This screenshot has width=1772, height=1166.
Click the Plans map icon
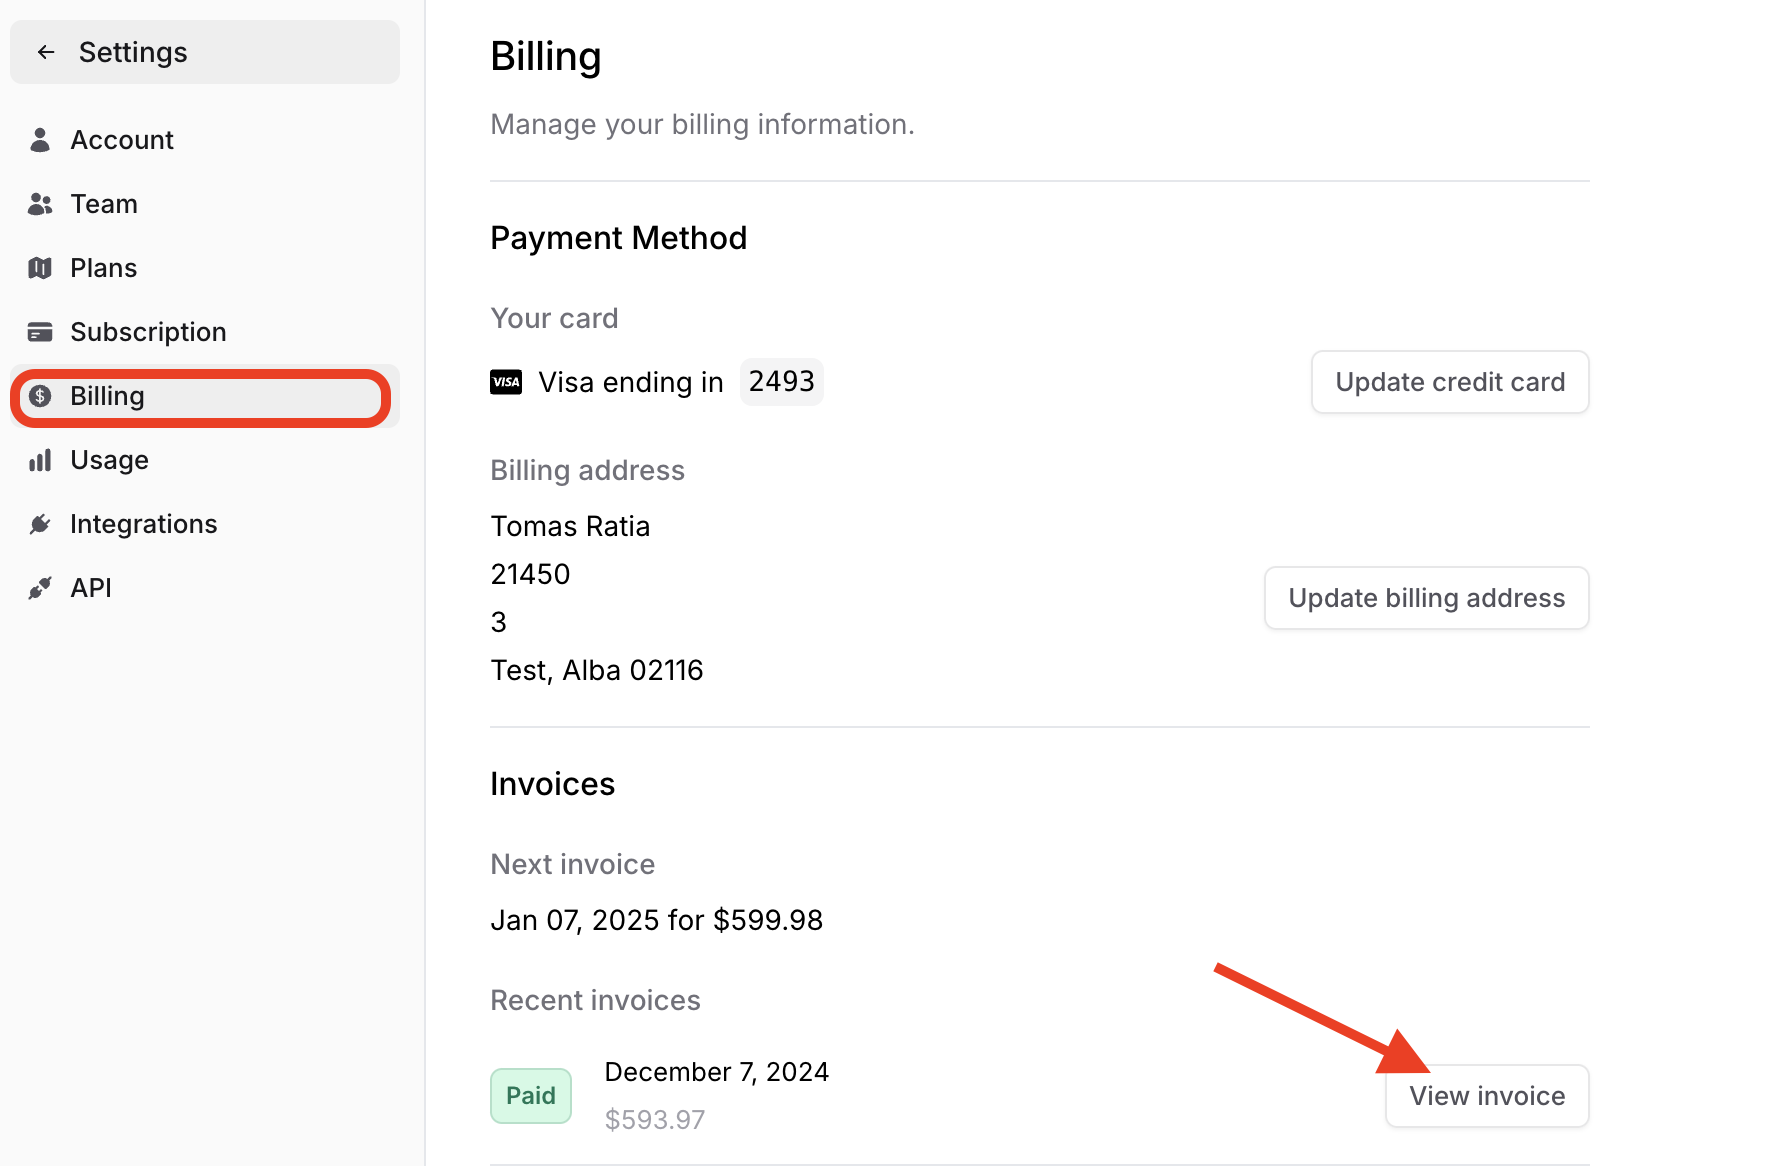tap(40, 268)
